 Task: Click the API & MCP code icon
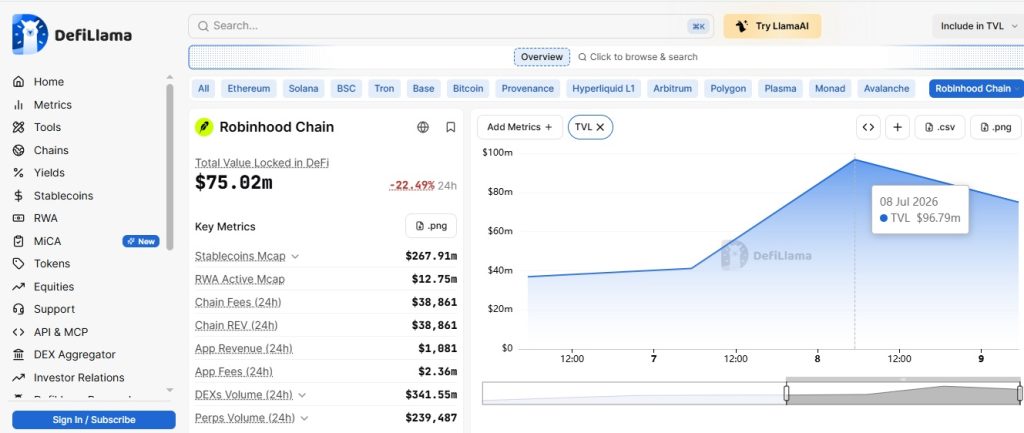click(18, 332)
